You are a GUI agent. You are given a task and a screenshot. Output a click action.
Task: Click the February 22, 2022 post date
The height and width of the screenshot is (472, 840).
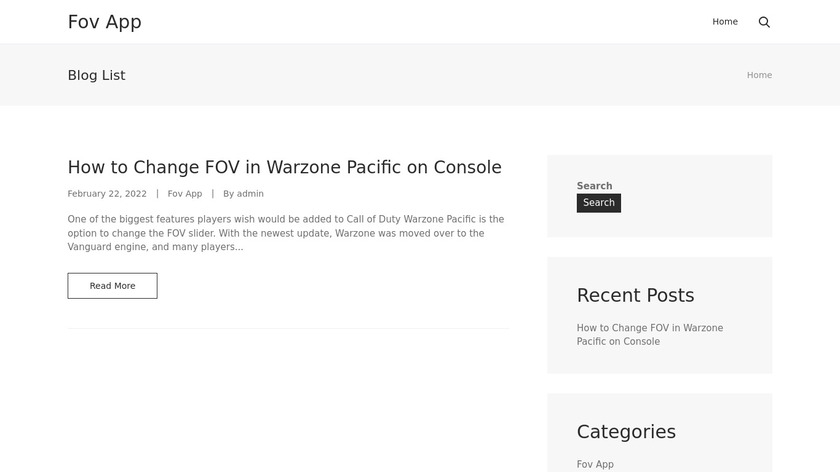107,194
